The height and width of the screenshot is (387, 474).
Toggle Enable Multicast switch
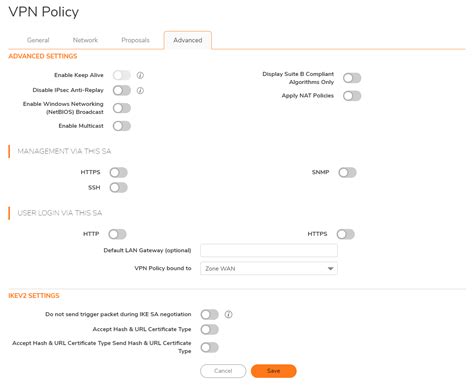122,126
